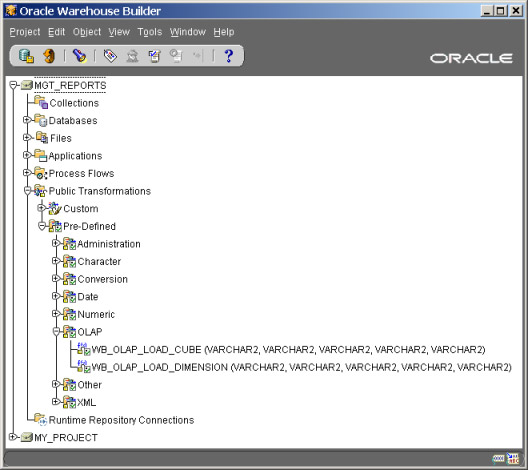Viewport: 528px width, 470px height.
Task: Click the seahorse icon in the toolbar
Action: click(x=49, y=56)
